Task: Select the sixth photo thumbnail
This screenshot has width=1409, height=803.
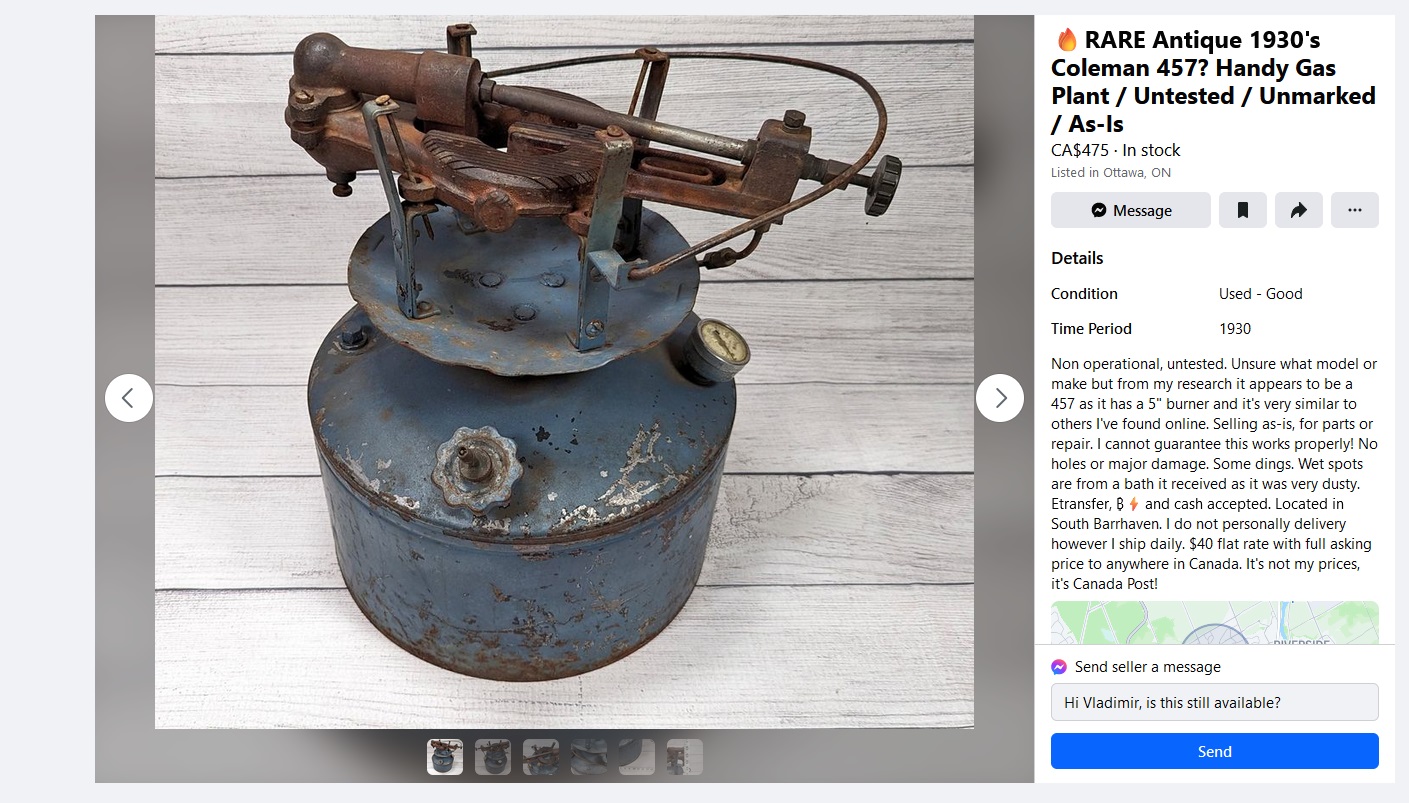Action: coord(685,757)
